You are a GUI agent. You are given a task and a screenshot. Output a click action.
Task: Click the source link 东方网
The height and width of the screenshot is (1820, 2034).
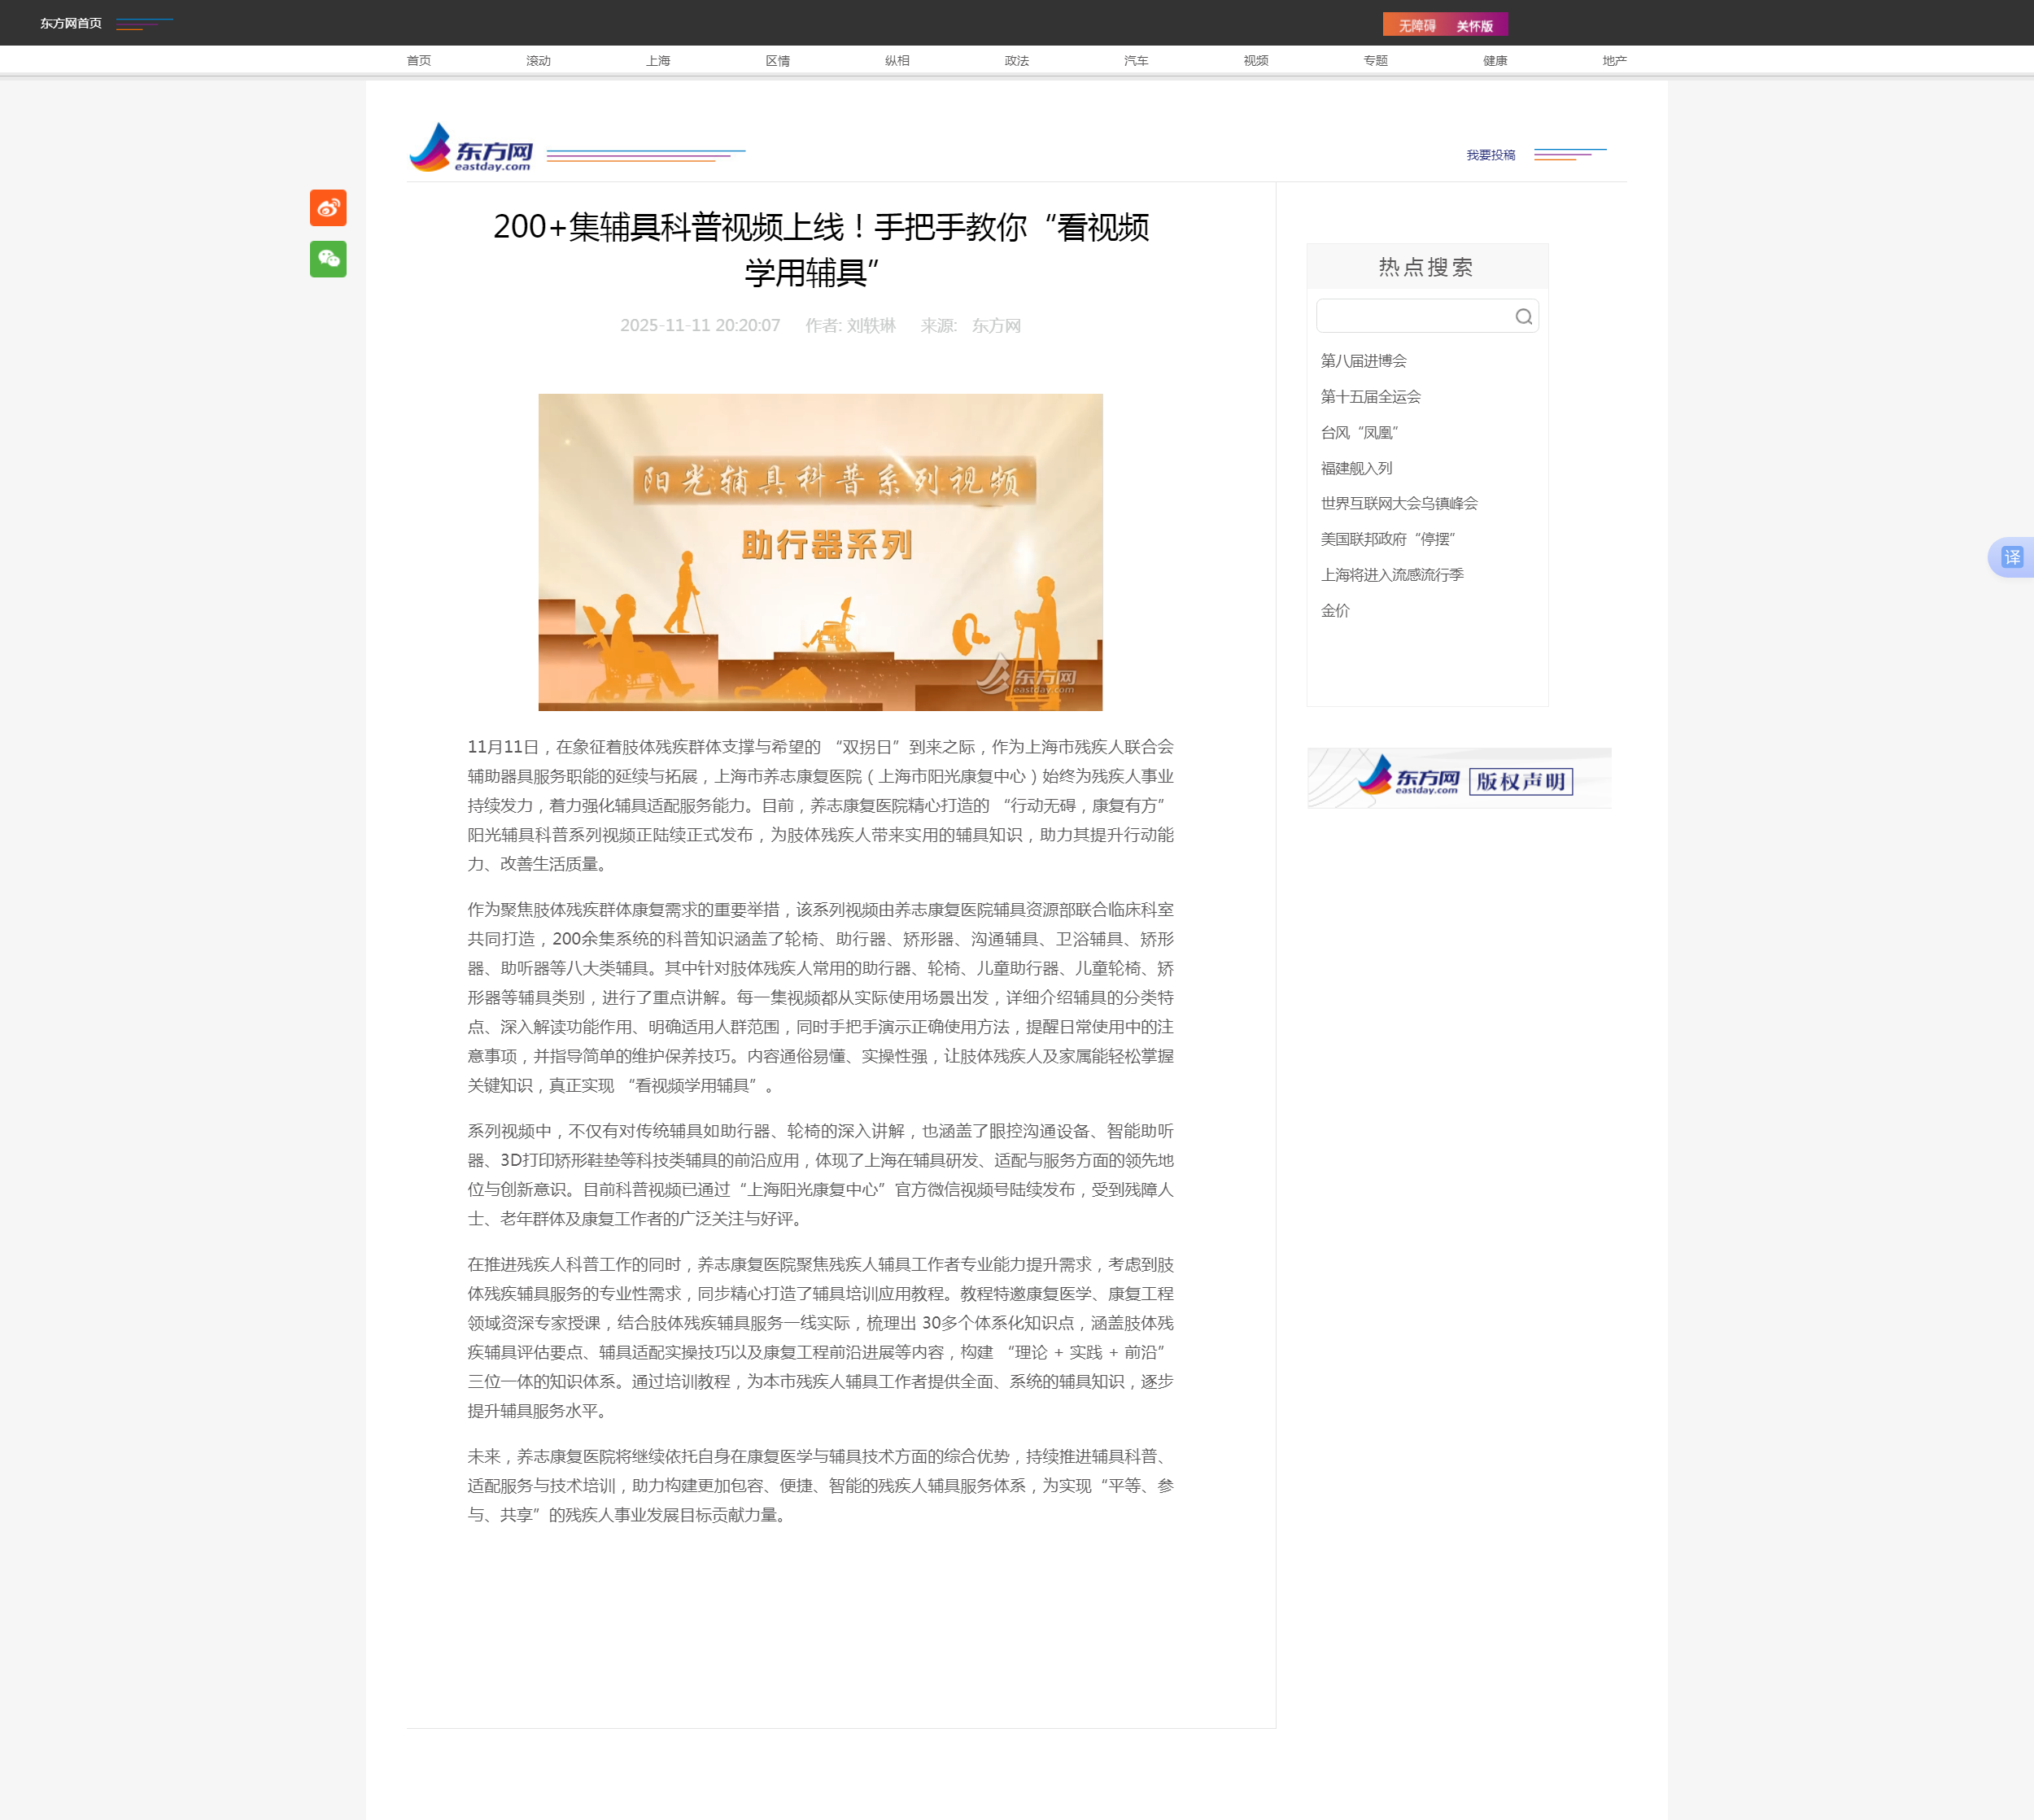996,326
